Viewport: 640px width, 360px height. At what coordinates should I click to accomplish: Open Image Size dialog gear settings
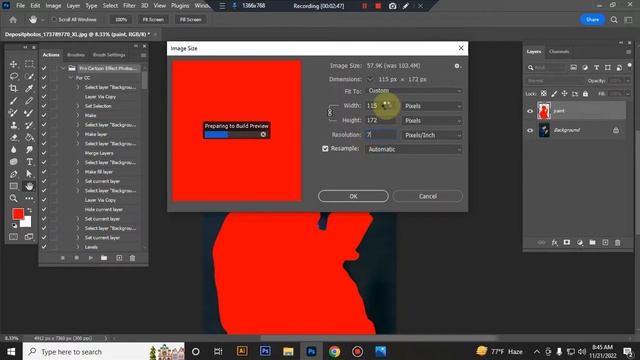pos(457,66)
